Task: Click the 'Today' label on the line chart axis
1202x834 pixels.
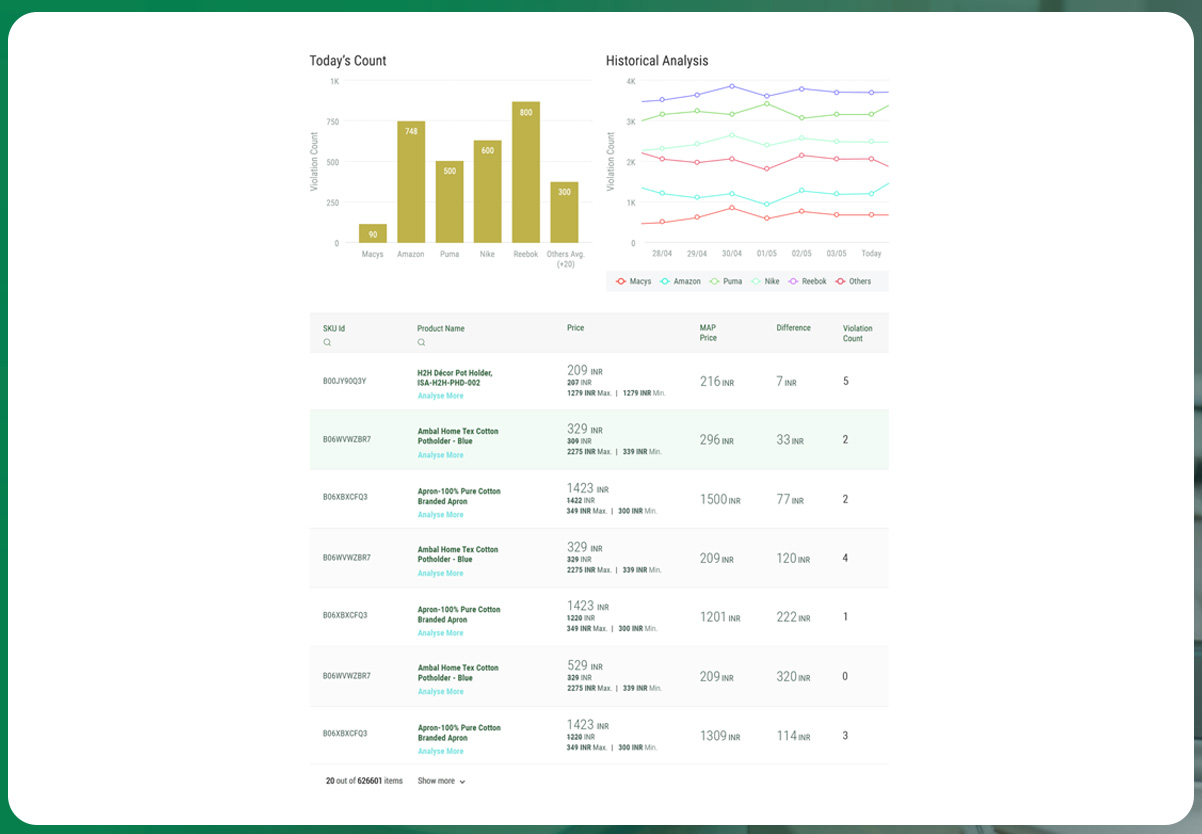Action: coord(871,254)
